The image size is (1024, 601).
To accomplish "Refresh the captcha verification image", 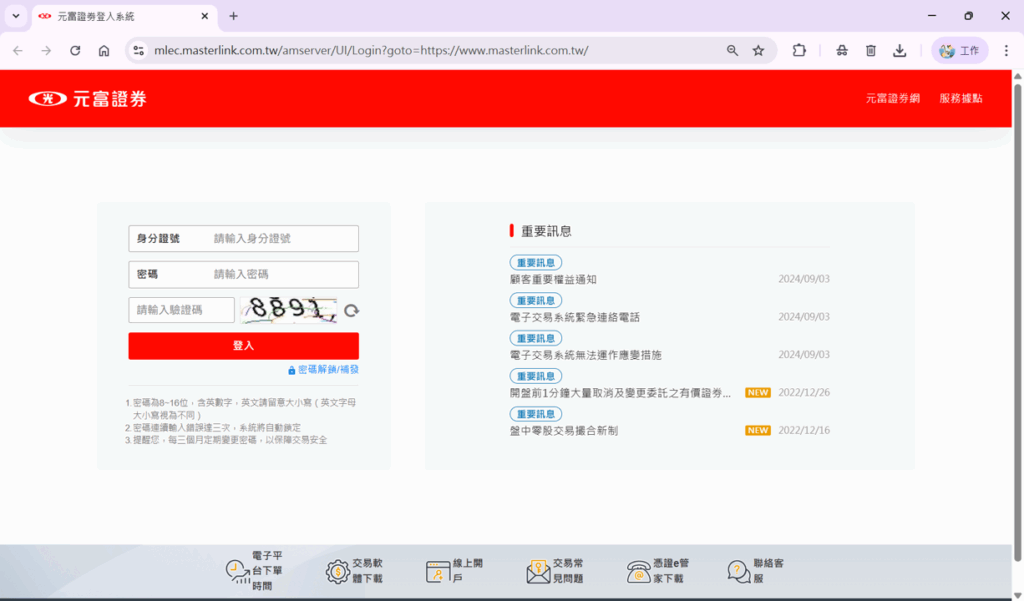I will point(351,311).
